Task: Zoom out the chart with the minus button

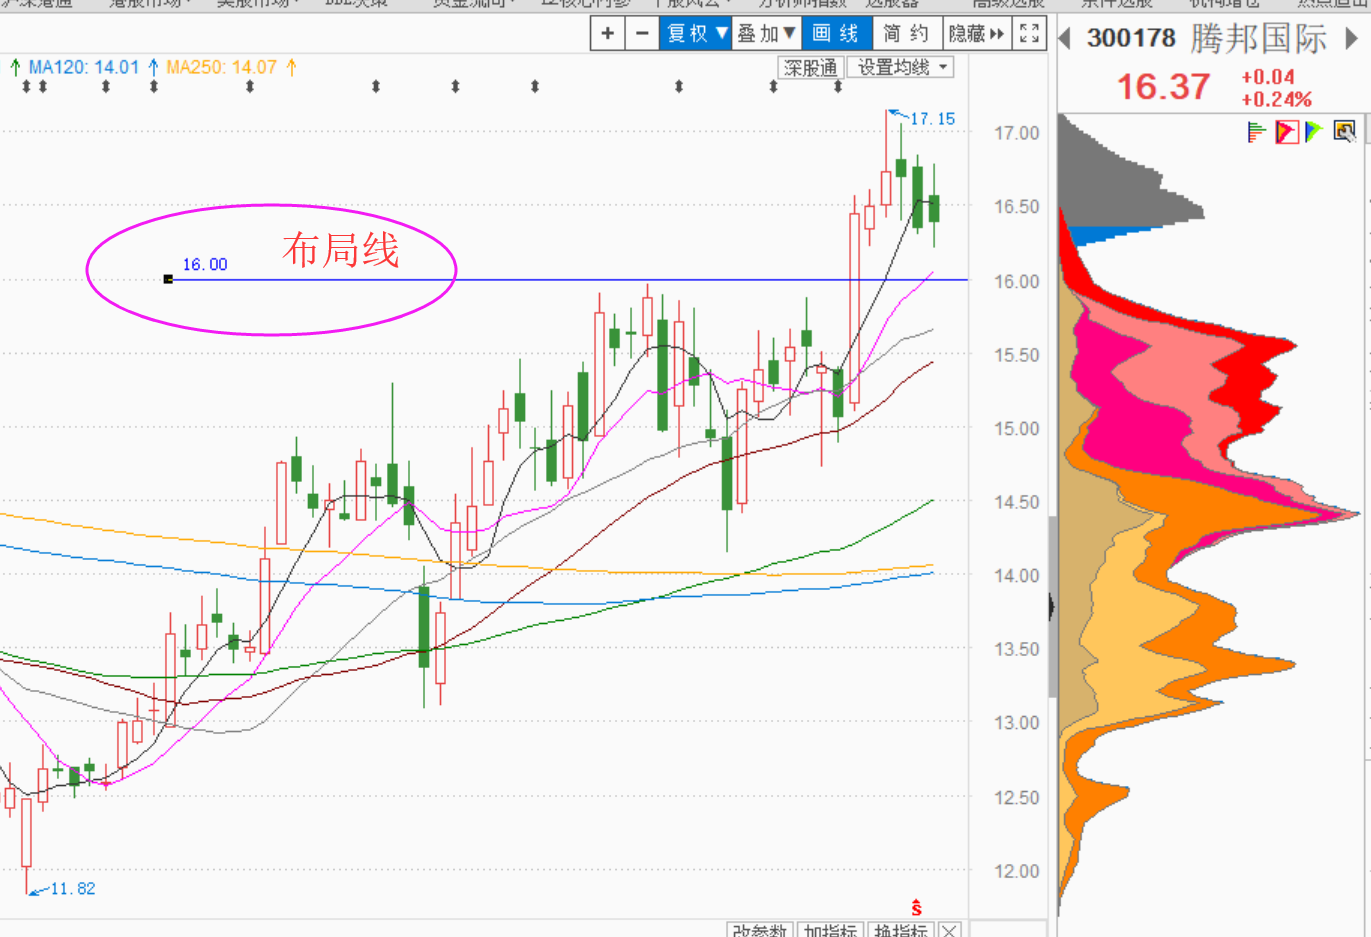Action: 642,34
